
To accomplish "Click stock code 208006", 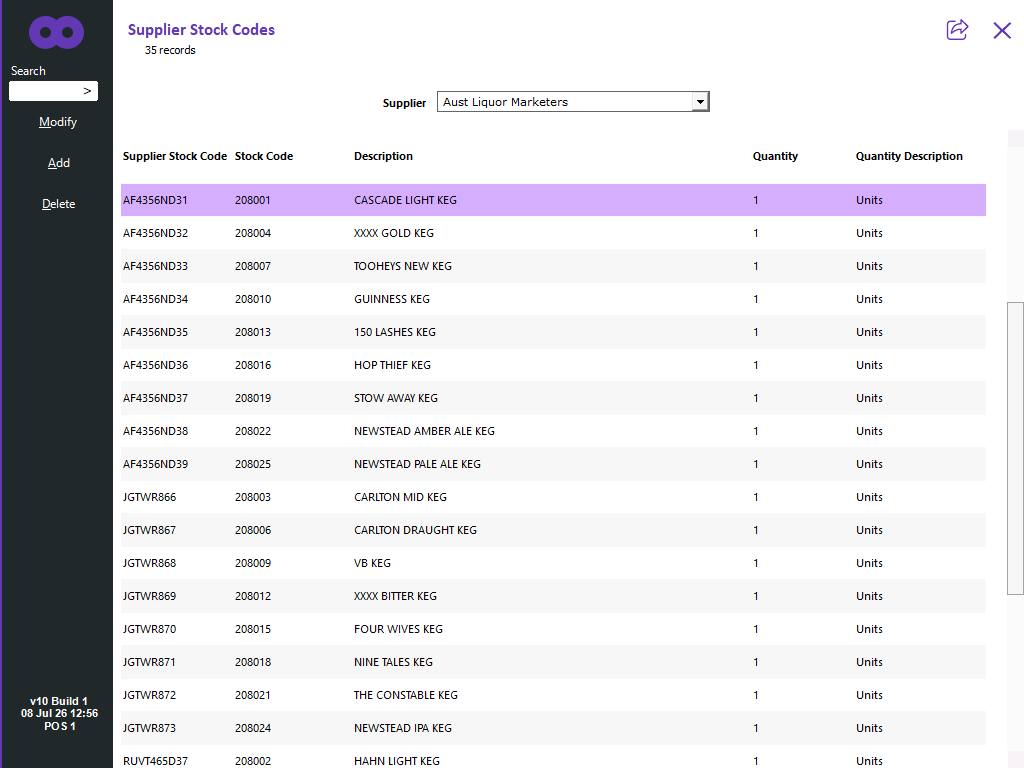I will [253, 530].
